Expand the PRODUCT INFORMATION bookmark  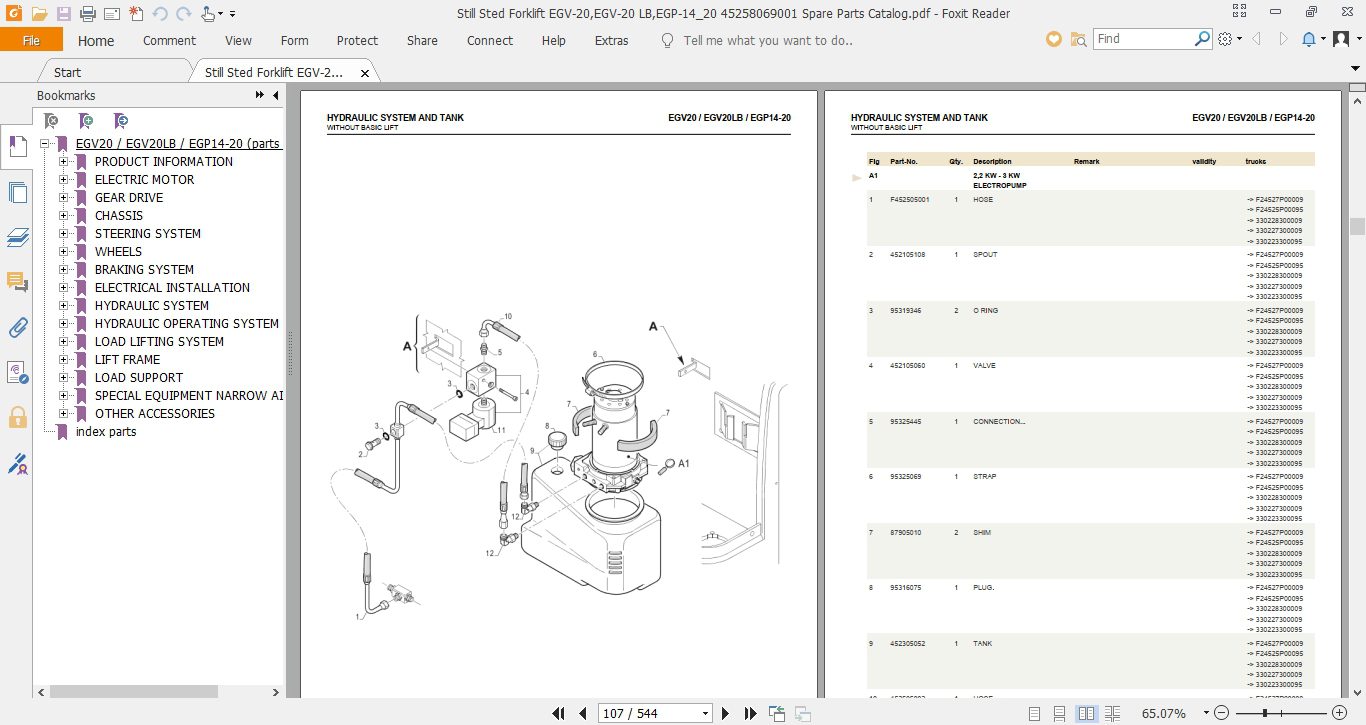[x=64, y=162]
